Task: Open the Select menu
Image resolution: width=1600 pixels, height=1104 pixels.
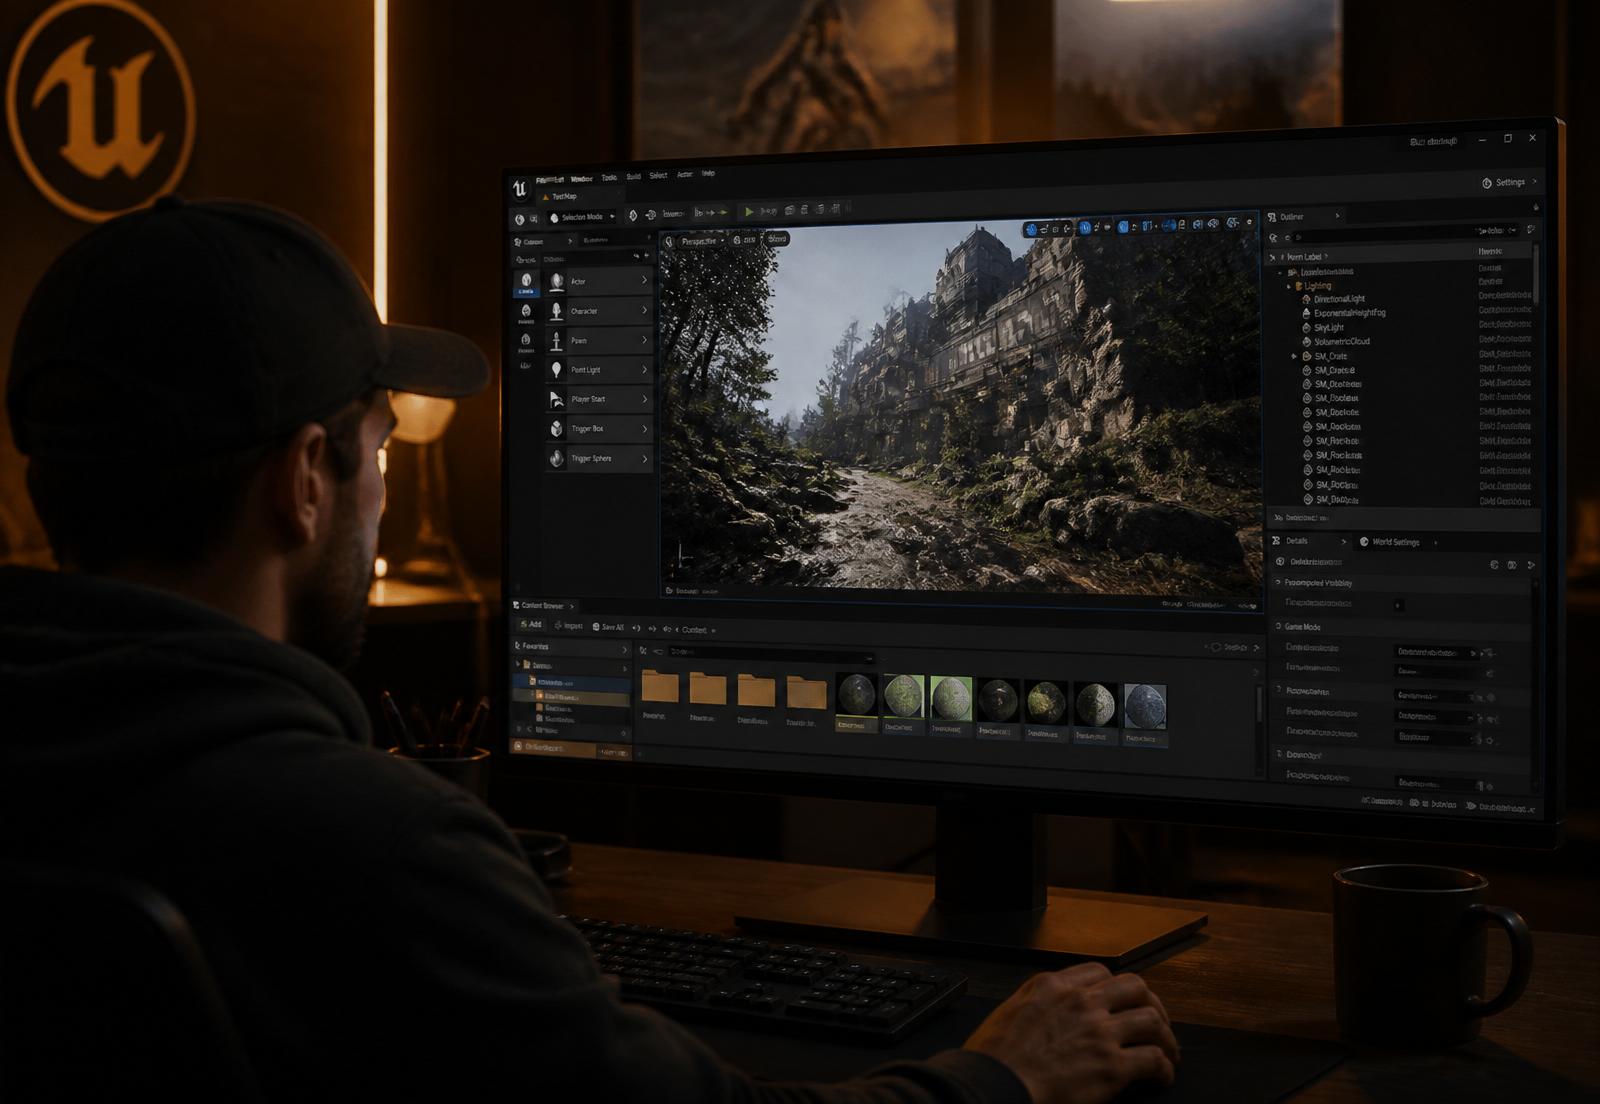Action: click(x=658, y=176)
